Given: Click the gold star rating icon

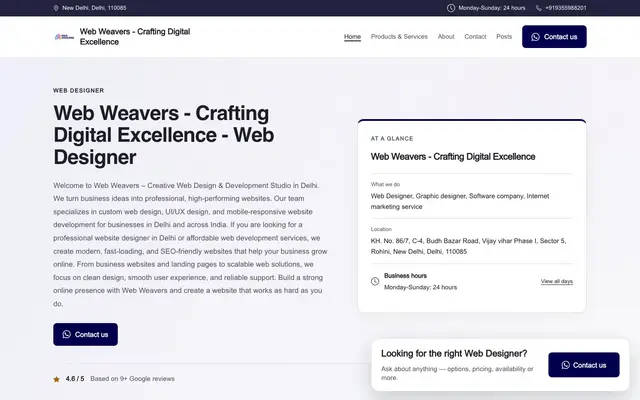Looking at the screenshot, I should pyautogui.click(x=56, y=379).
